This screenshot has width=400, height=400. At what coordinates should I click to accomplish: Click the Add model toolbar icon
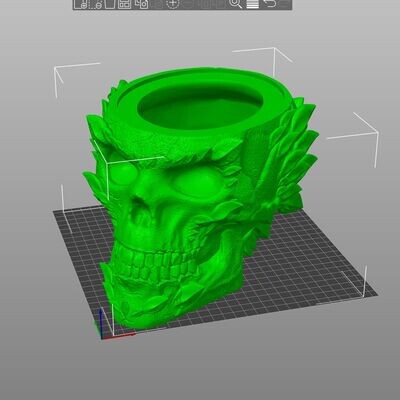coord(80,4)
